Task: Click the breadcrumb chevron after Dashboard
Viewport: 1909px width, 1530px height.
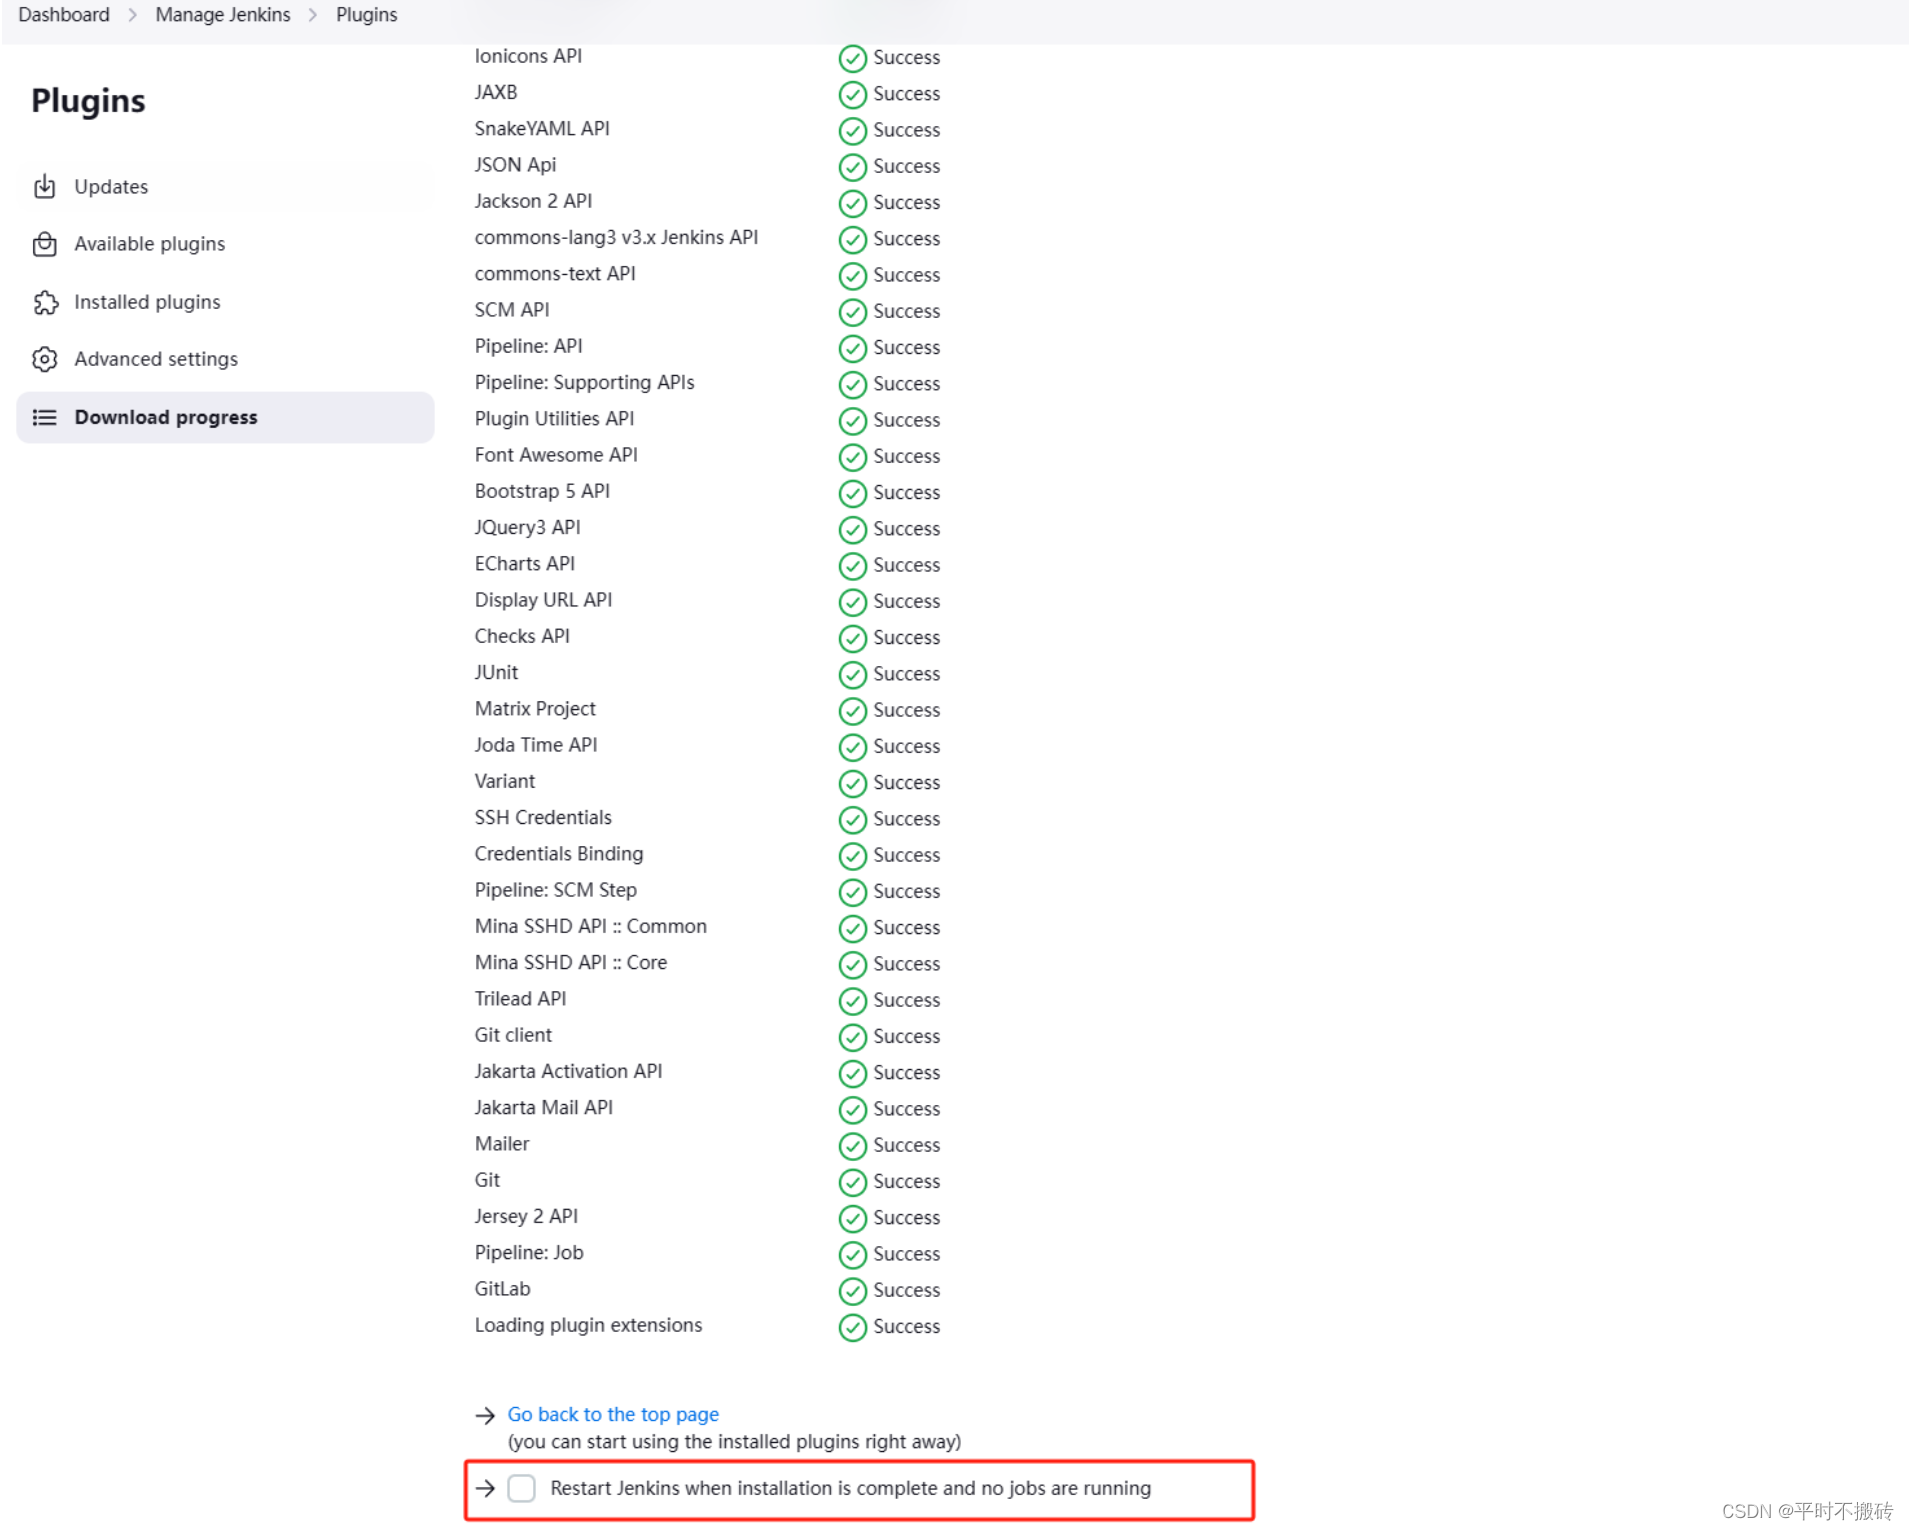Action: pyautogui.click(x=132, y=15)
